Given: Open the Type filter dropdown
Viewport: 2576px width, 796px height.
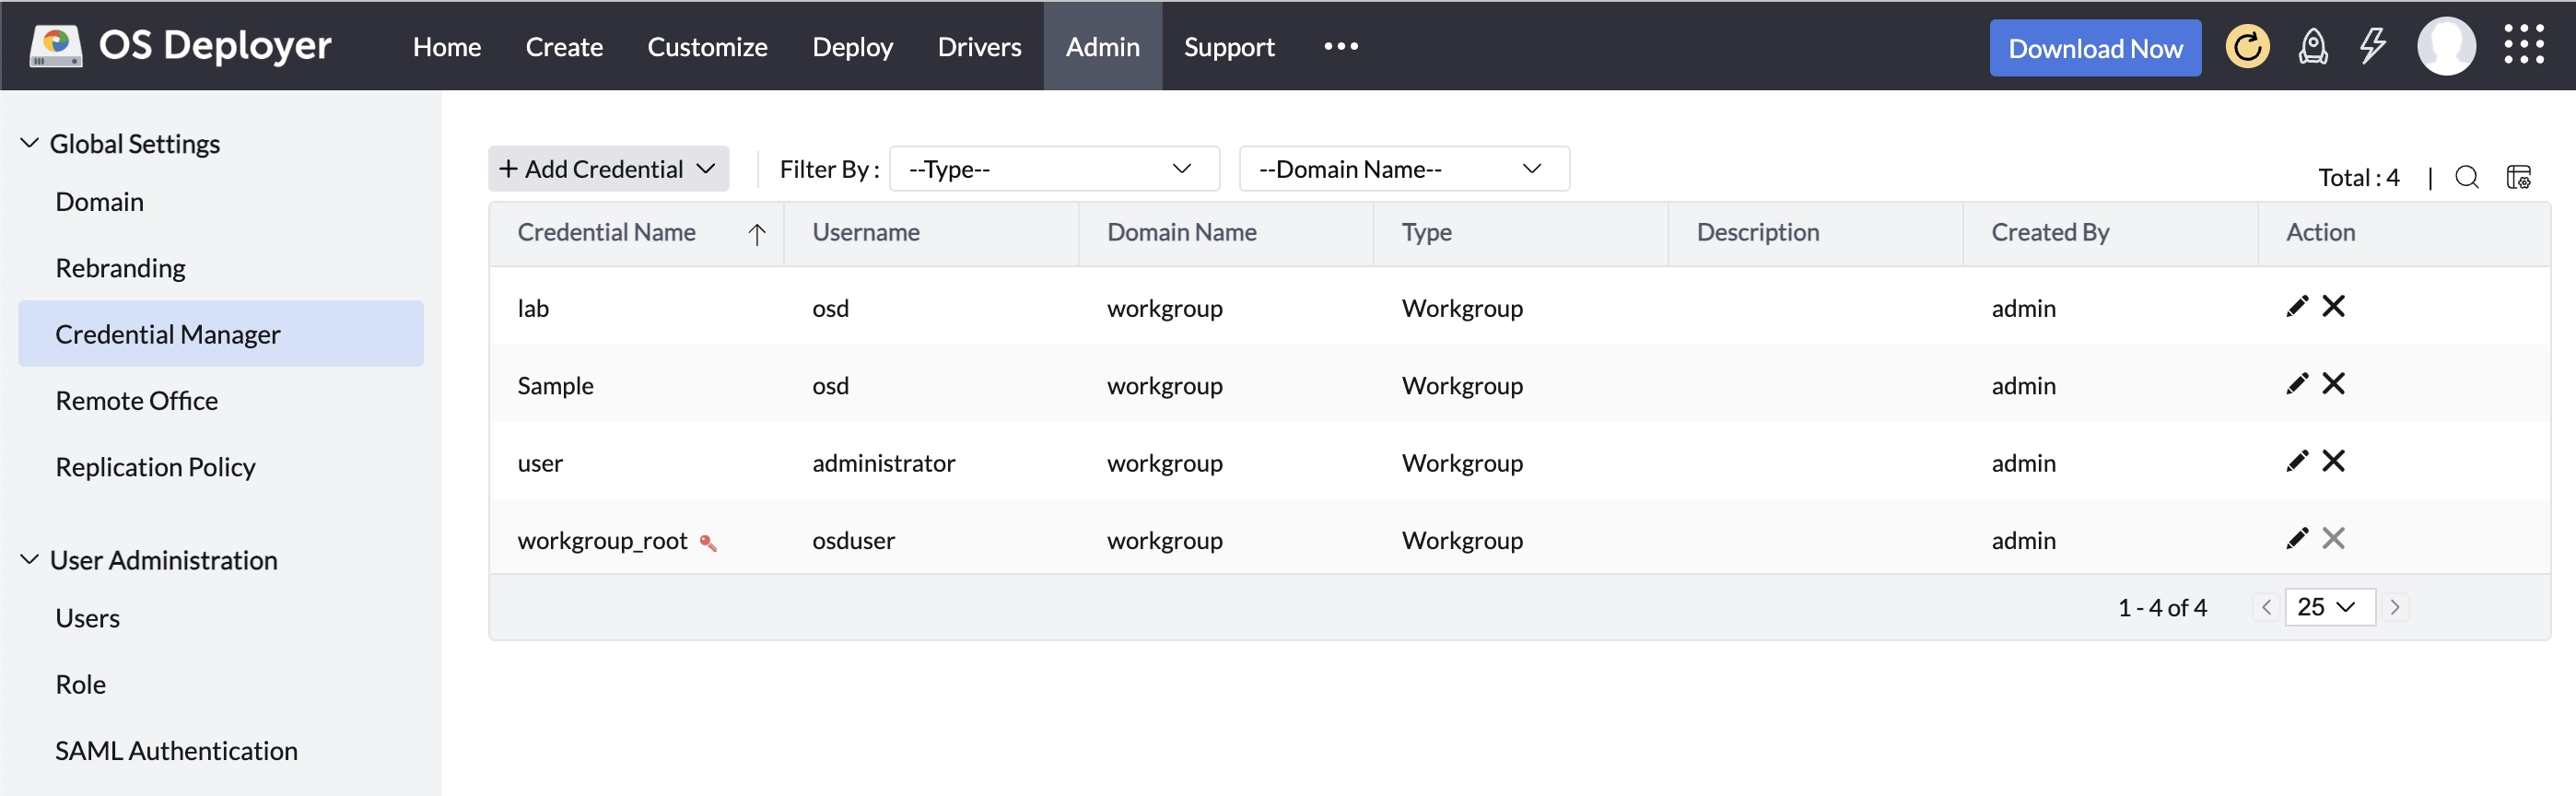Looking at the screenshot, I should [1053, 169].
